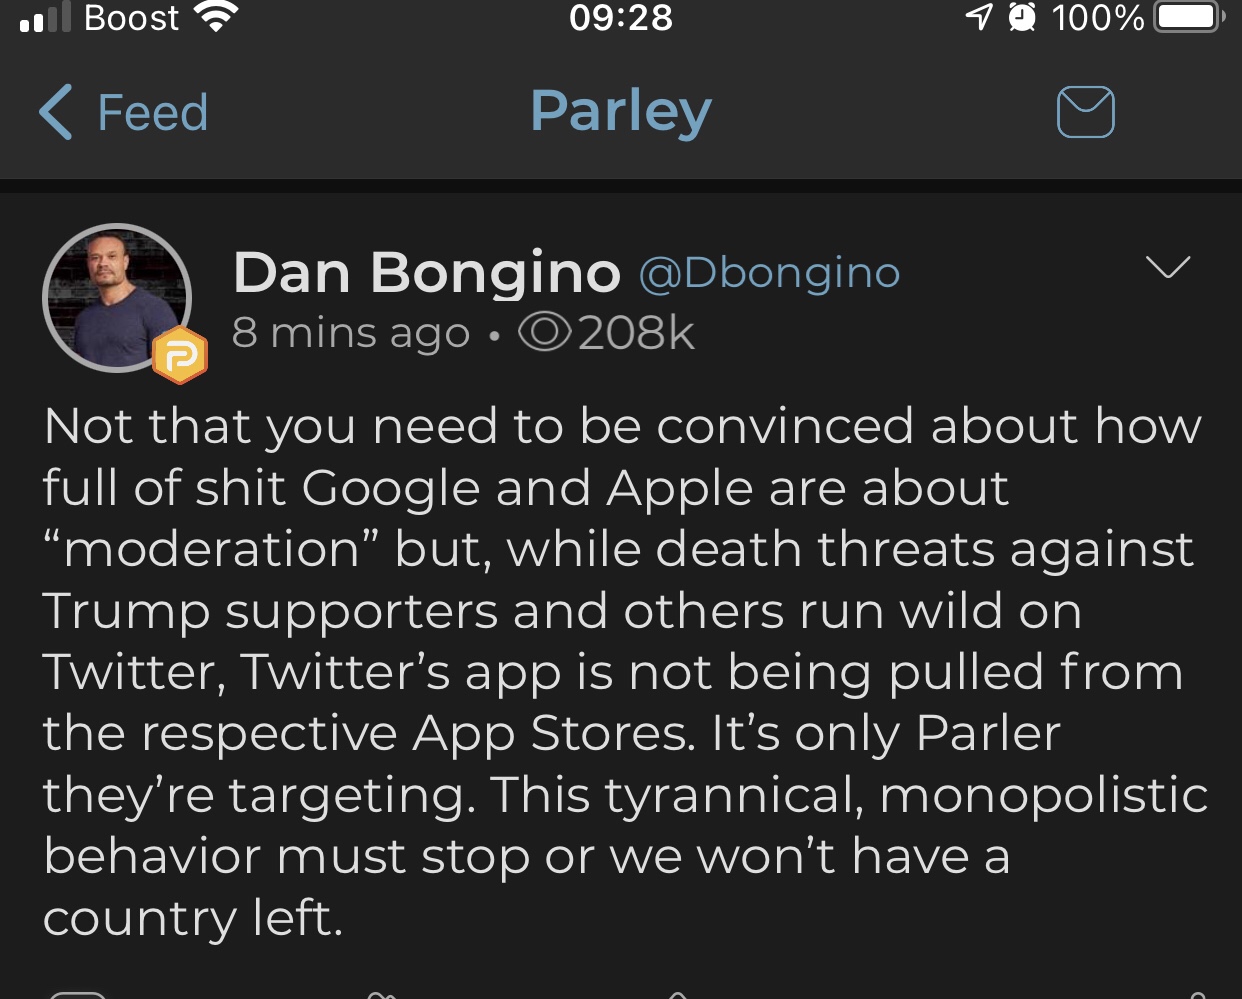Tap the gold Parler verified badge
Screen dimensions: 1242x999
[x=180, y=355]
